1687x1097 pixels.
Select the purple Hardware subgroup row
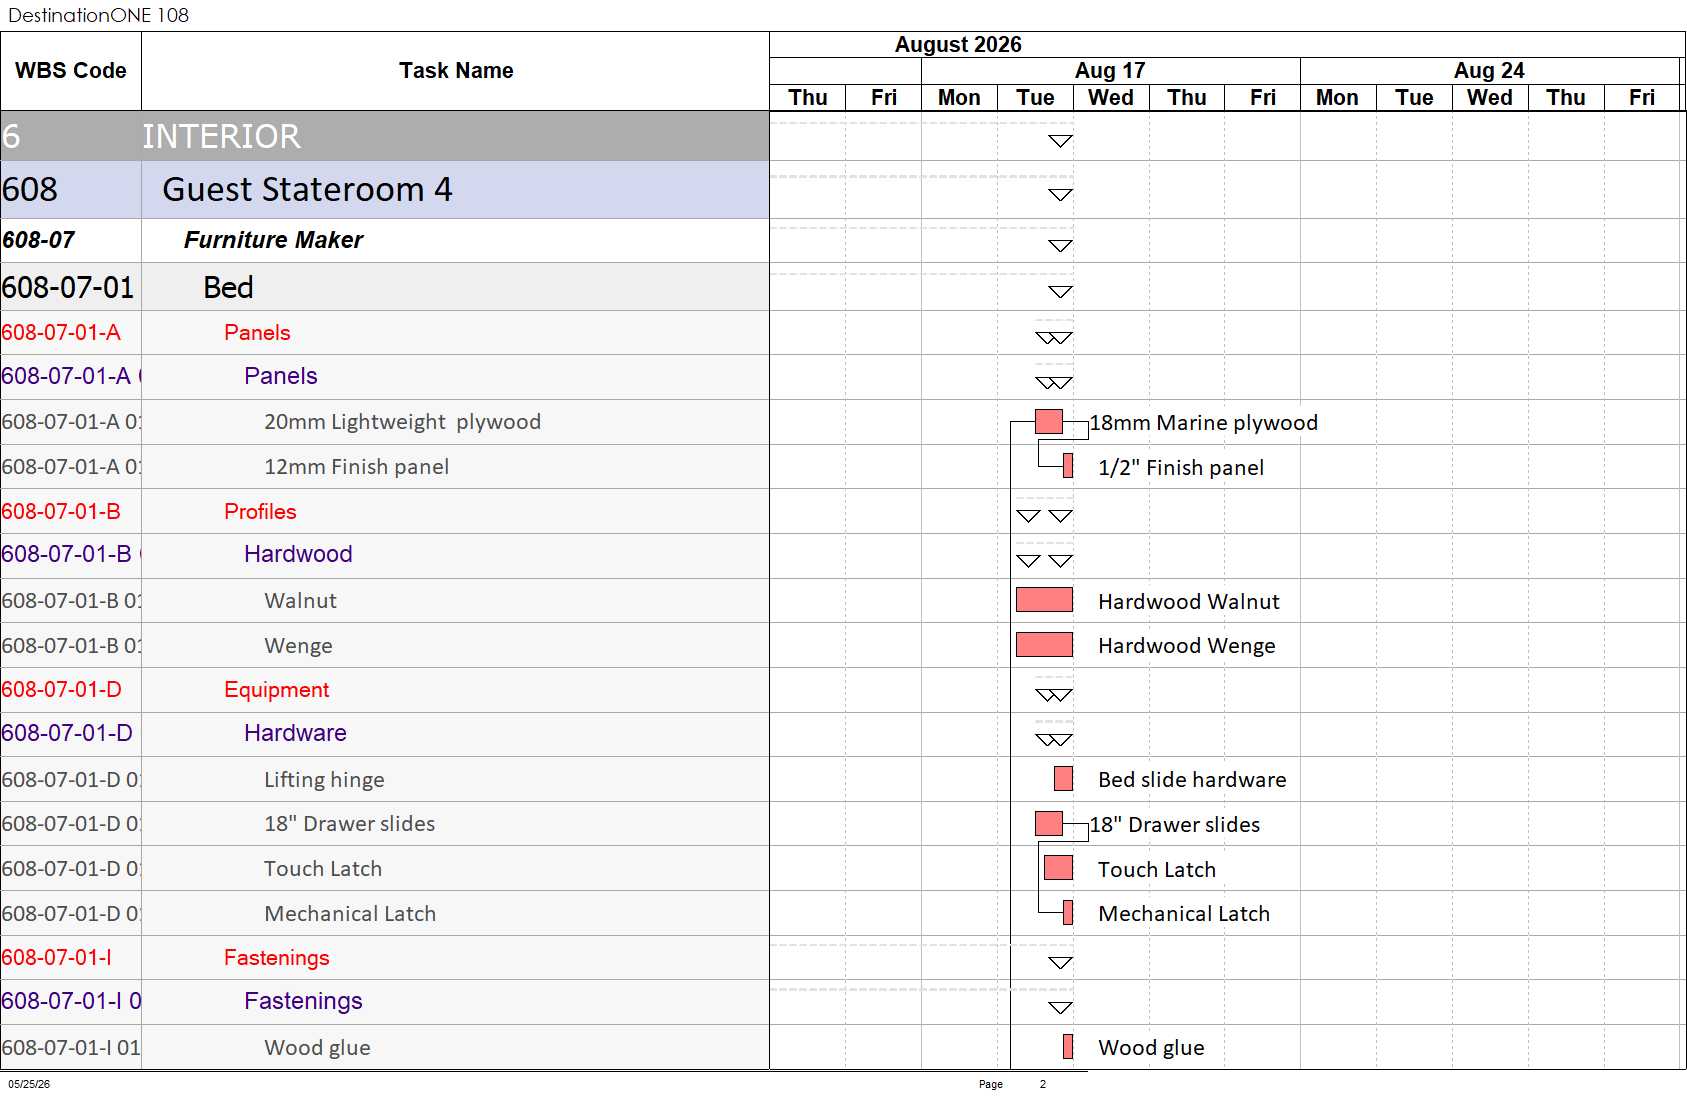click(x=385, y=733)
